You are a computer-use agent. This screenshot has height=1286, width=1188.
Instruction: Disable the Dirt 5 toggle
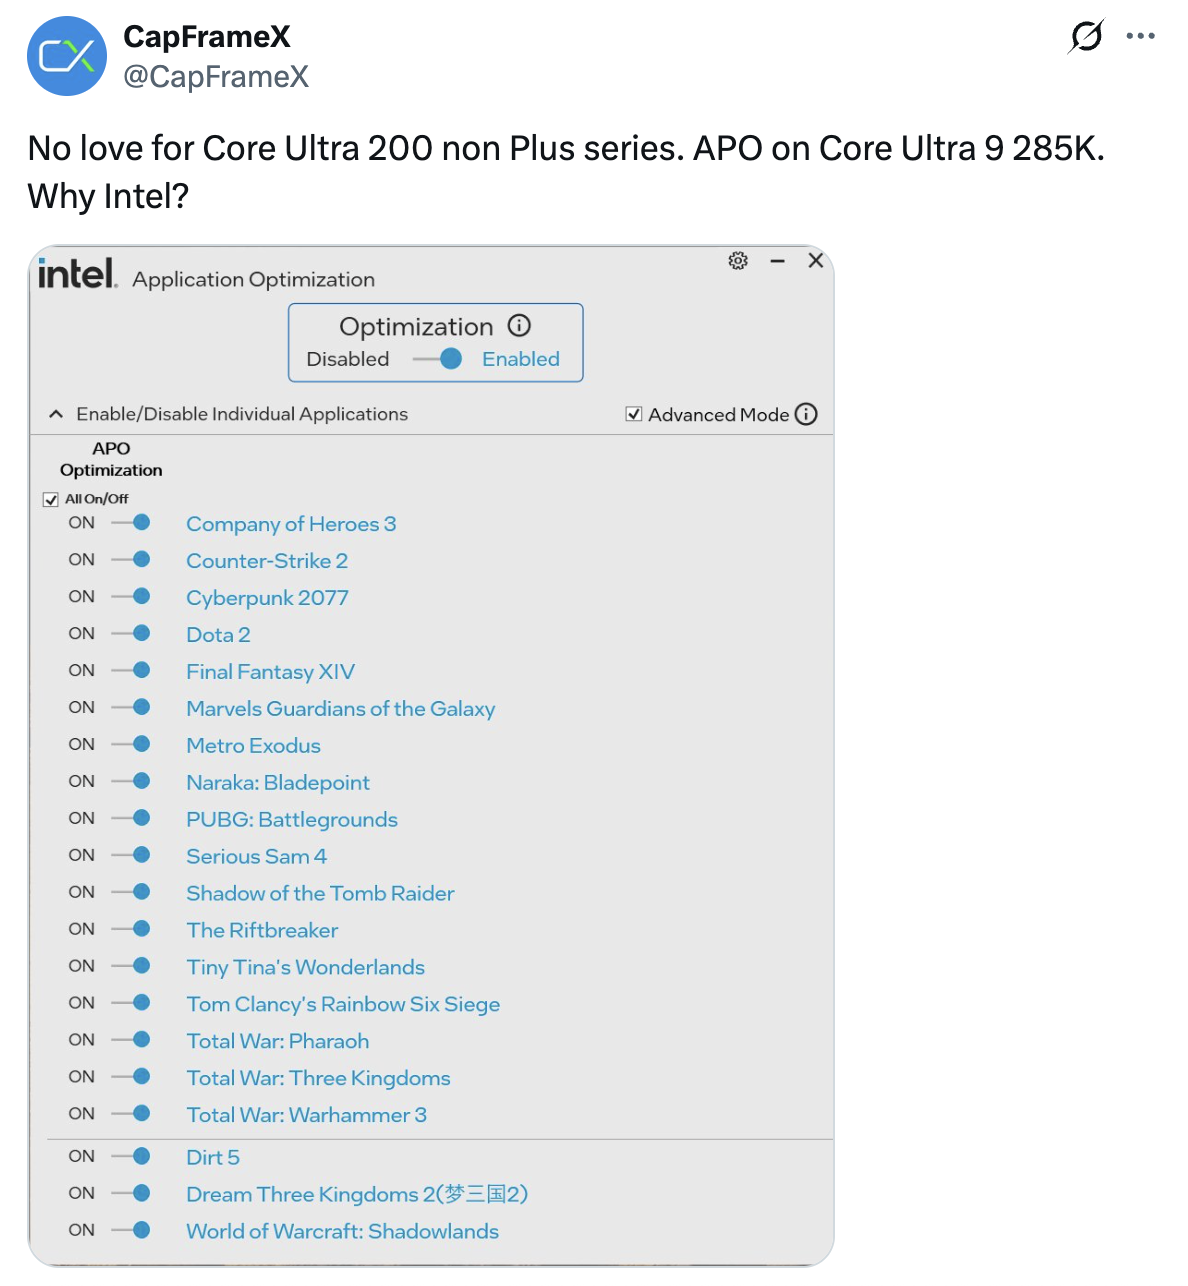click(x=131, y=1156)
